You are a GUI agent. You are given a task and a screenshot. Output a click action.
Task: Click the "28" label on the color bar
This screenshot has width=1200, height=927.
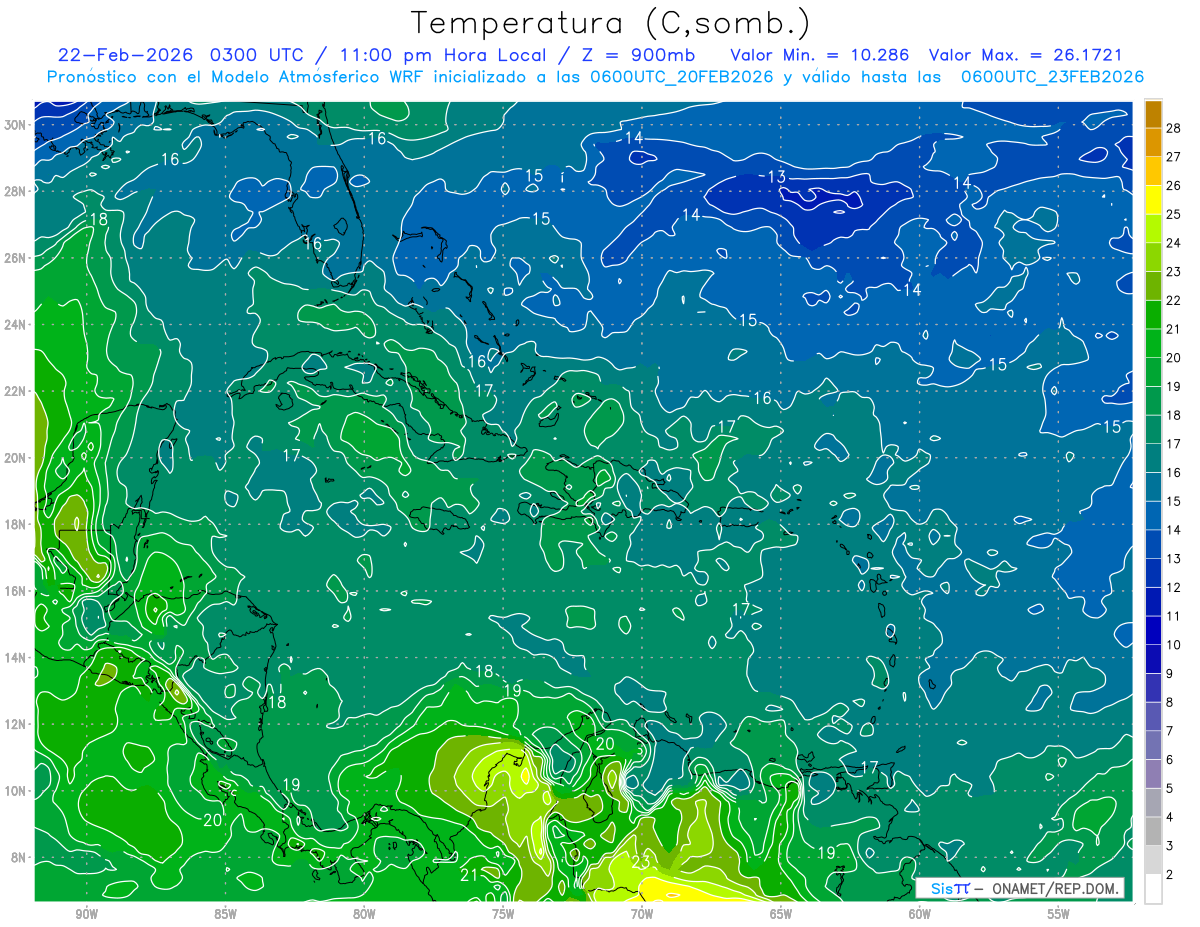click(x=1173, y=128)
